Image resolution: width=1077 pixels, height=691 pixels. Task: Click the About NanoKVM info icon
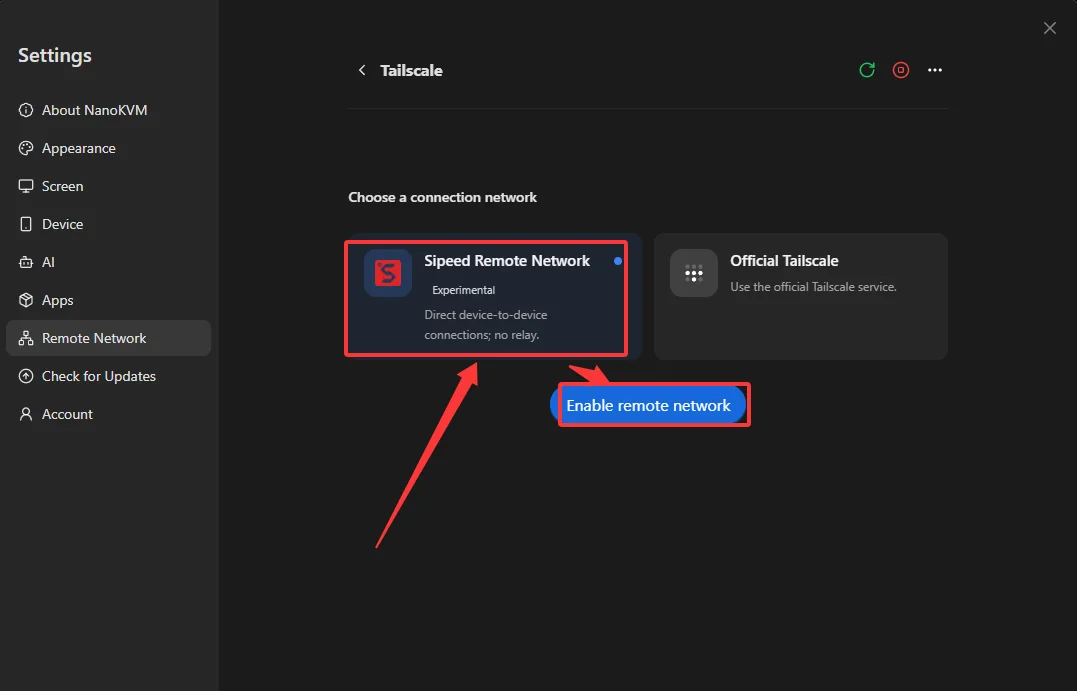(x=26, y=110)
